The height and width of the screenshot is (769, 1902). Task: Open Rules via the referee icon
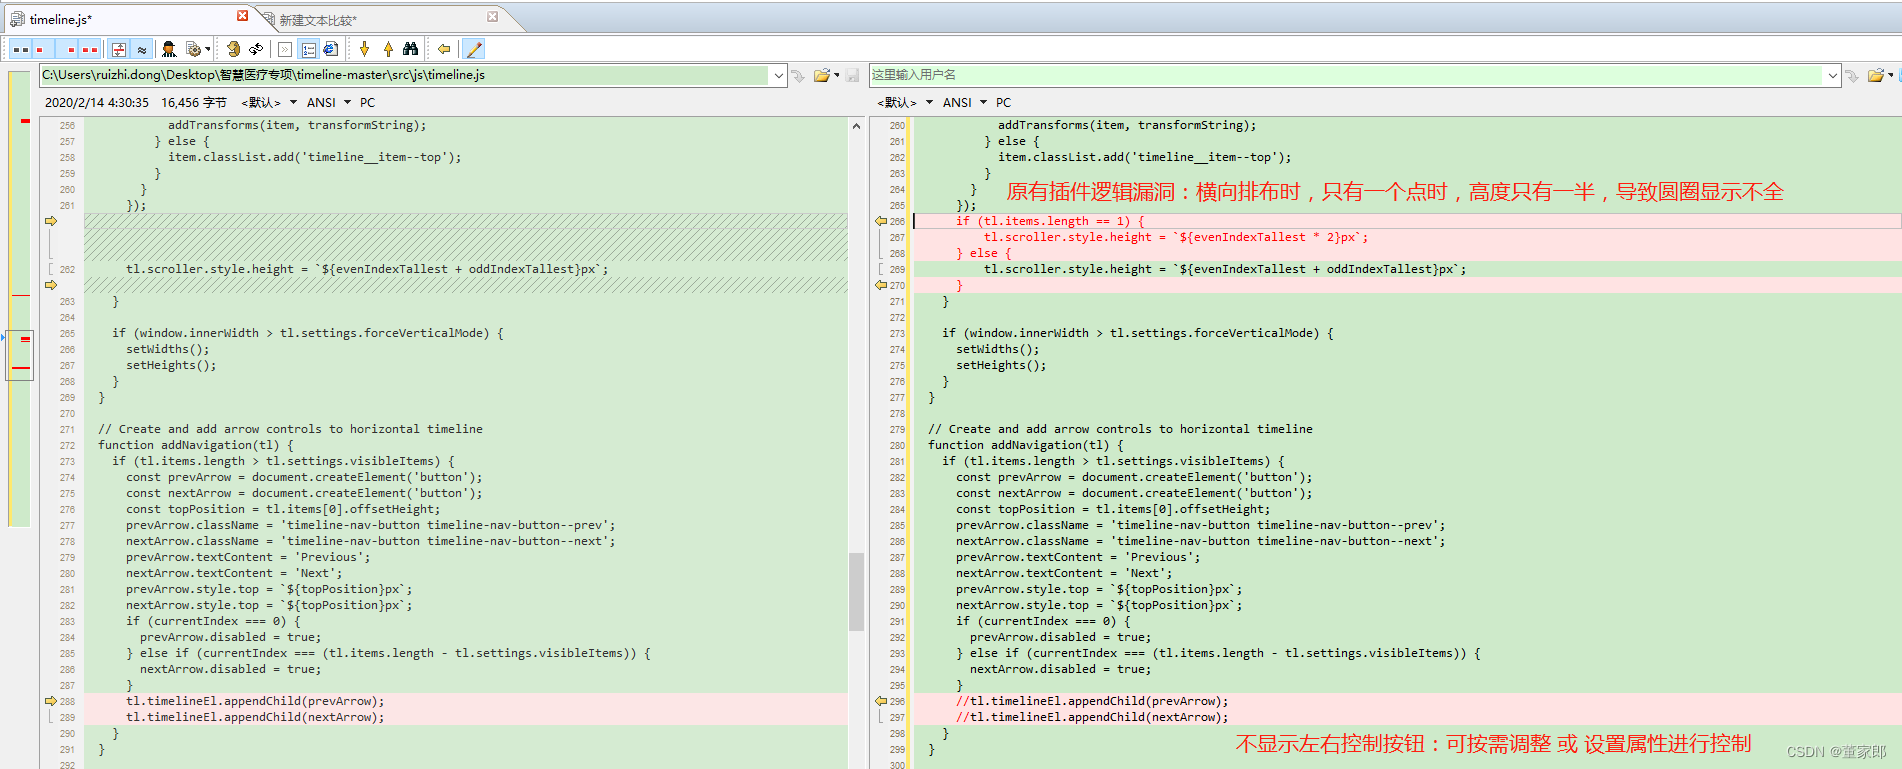point(169,49)
